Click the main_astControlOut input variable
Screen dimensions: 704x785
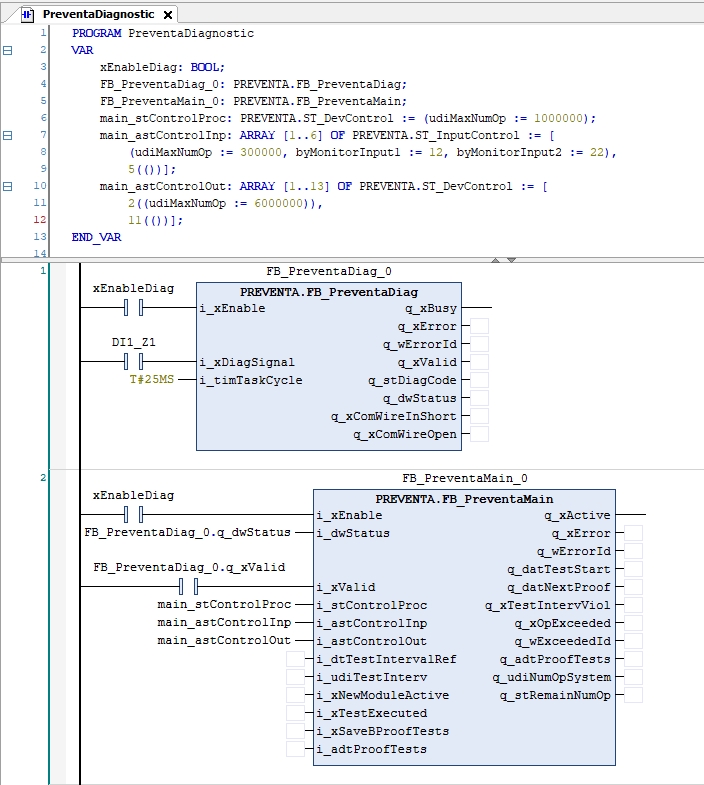click(x=224, y=641)
